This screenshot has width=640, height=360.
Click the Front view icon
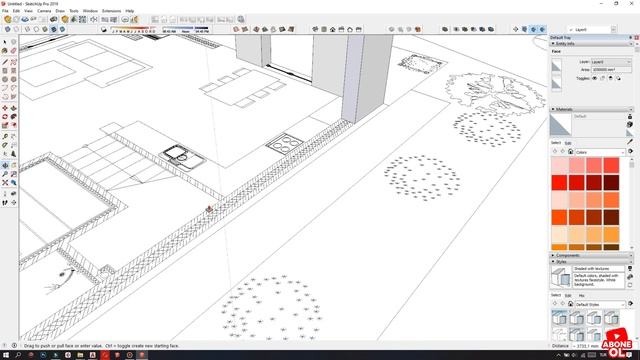(333, 29)
